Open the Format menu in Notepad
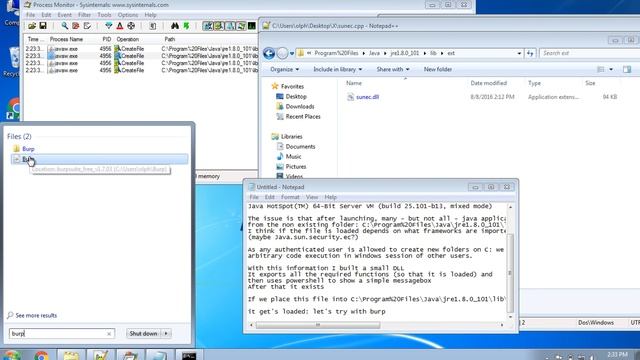The height and width of the screenshot is (360, 640). point(290,197)
